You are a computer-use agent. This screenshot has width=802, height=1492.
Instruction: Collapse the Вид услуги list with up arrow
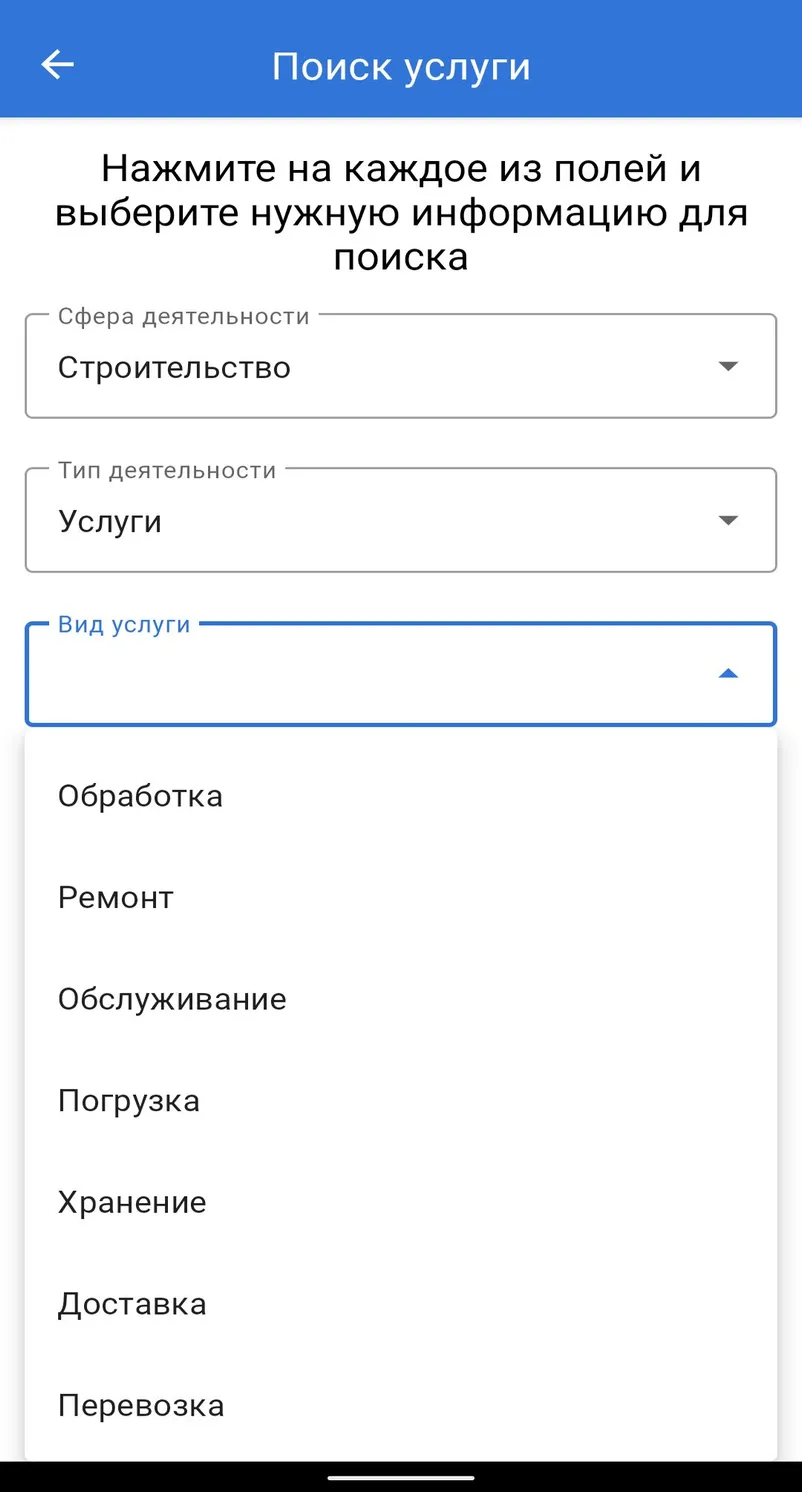click(728, 674)
